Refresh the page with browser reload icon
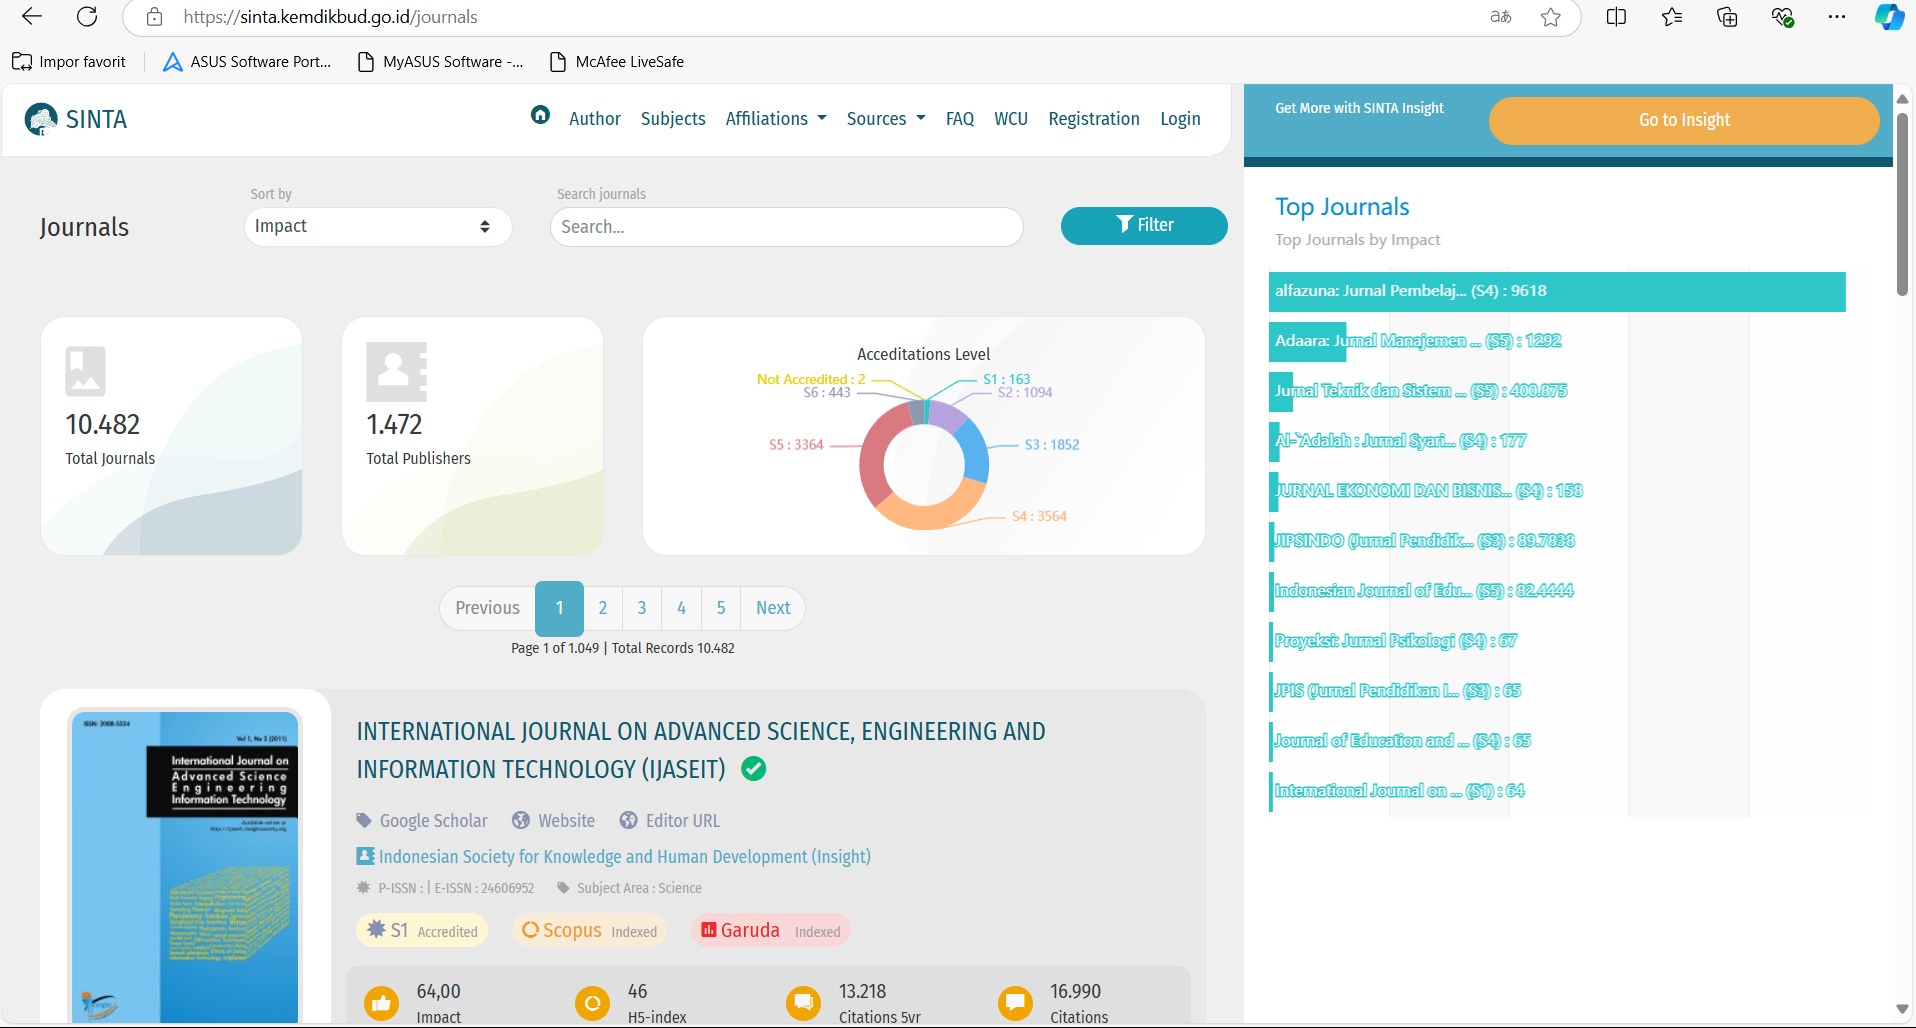The image size is (1916, 1028). (87, 17)
